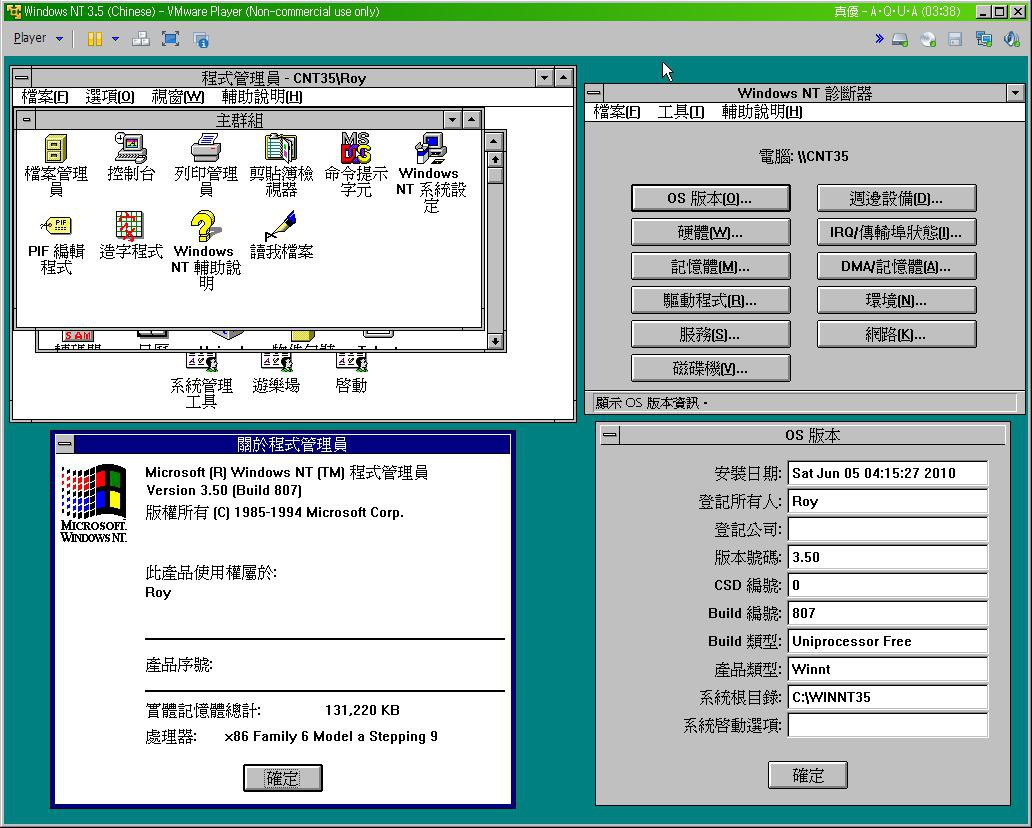Click the 磁碟機 button
The height and width of the screenshot is (828, 1032).
pos(710,369)
